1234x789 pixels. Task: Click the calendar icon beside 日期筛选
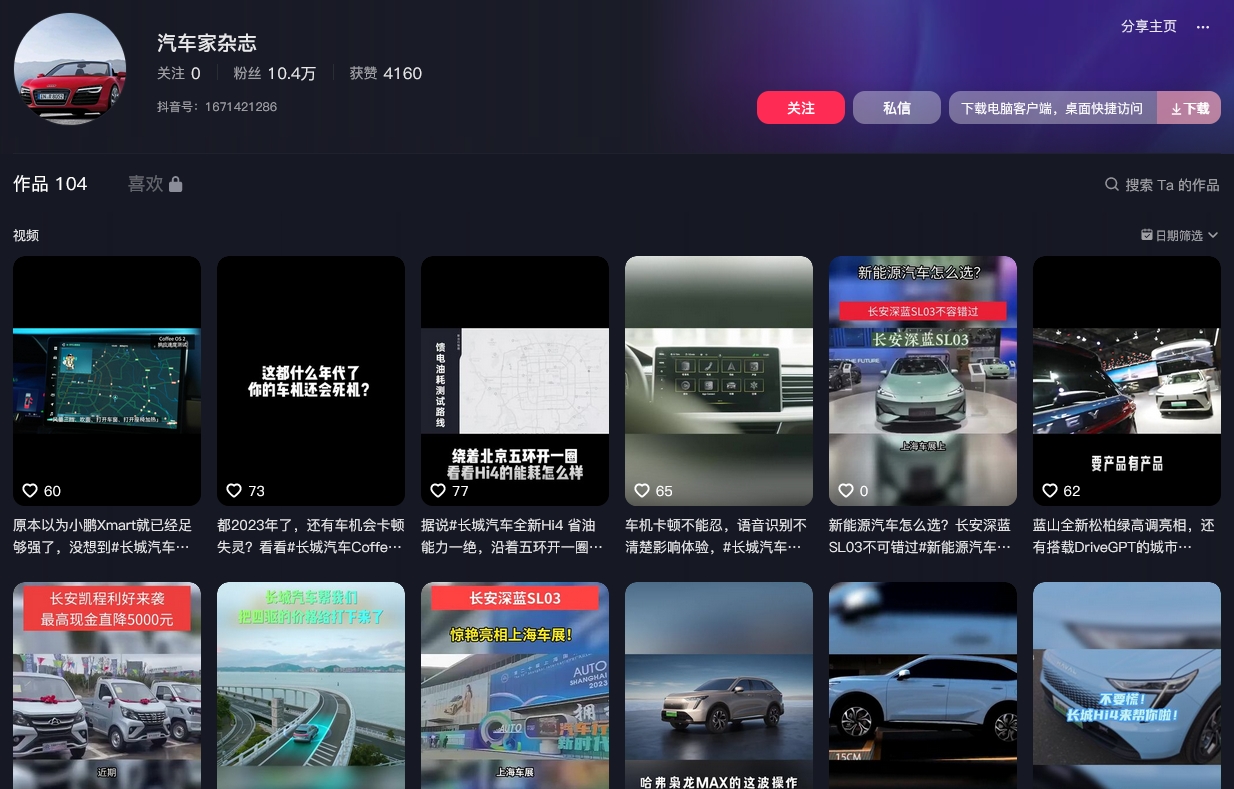(1147, 235)
